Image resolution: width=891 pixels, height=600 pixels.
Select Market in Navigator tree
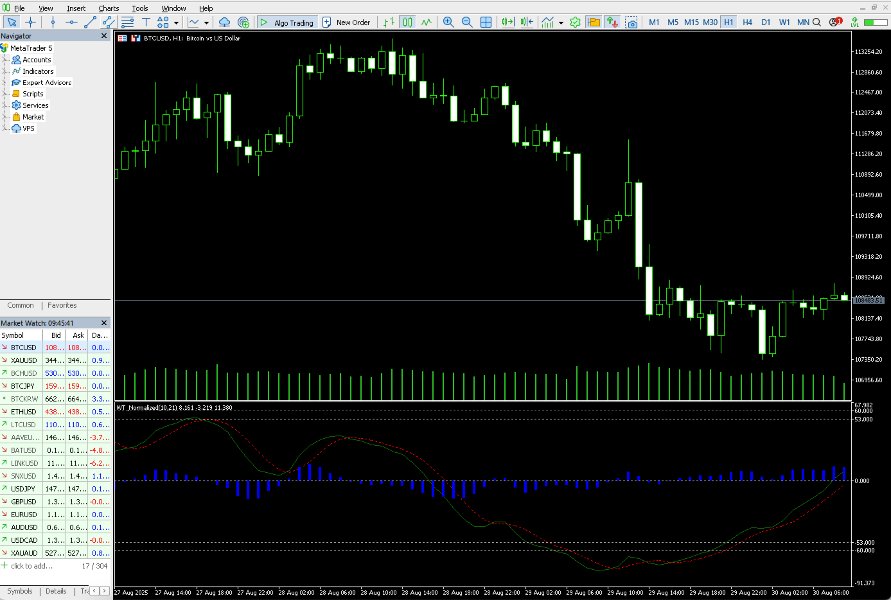(x=33, y=117)
